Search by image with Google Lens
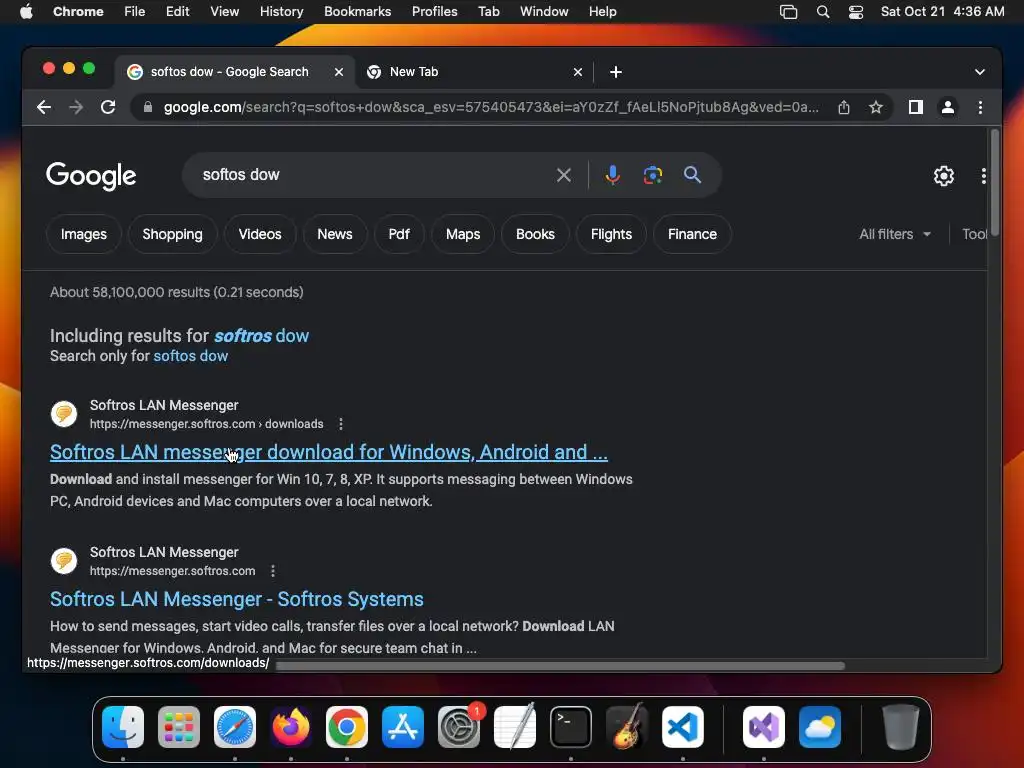The width and height of the screenshot is (1024, 768). pos(652,175)
